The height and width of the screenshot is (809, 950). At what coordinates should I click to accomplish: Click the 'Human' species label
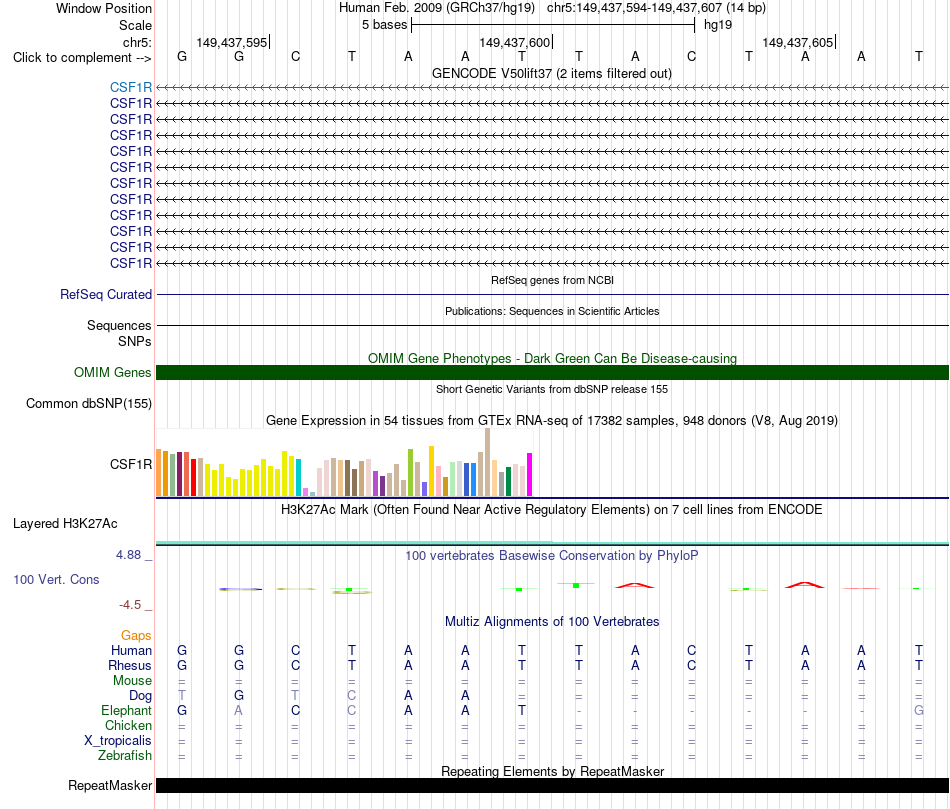131,650
